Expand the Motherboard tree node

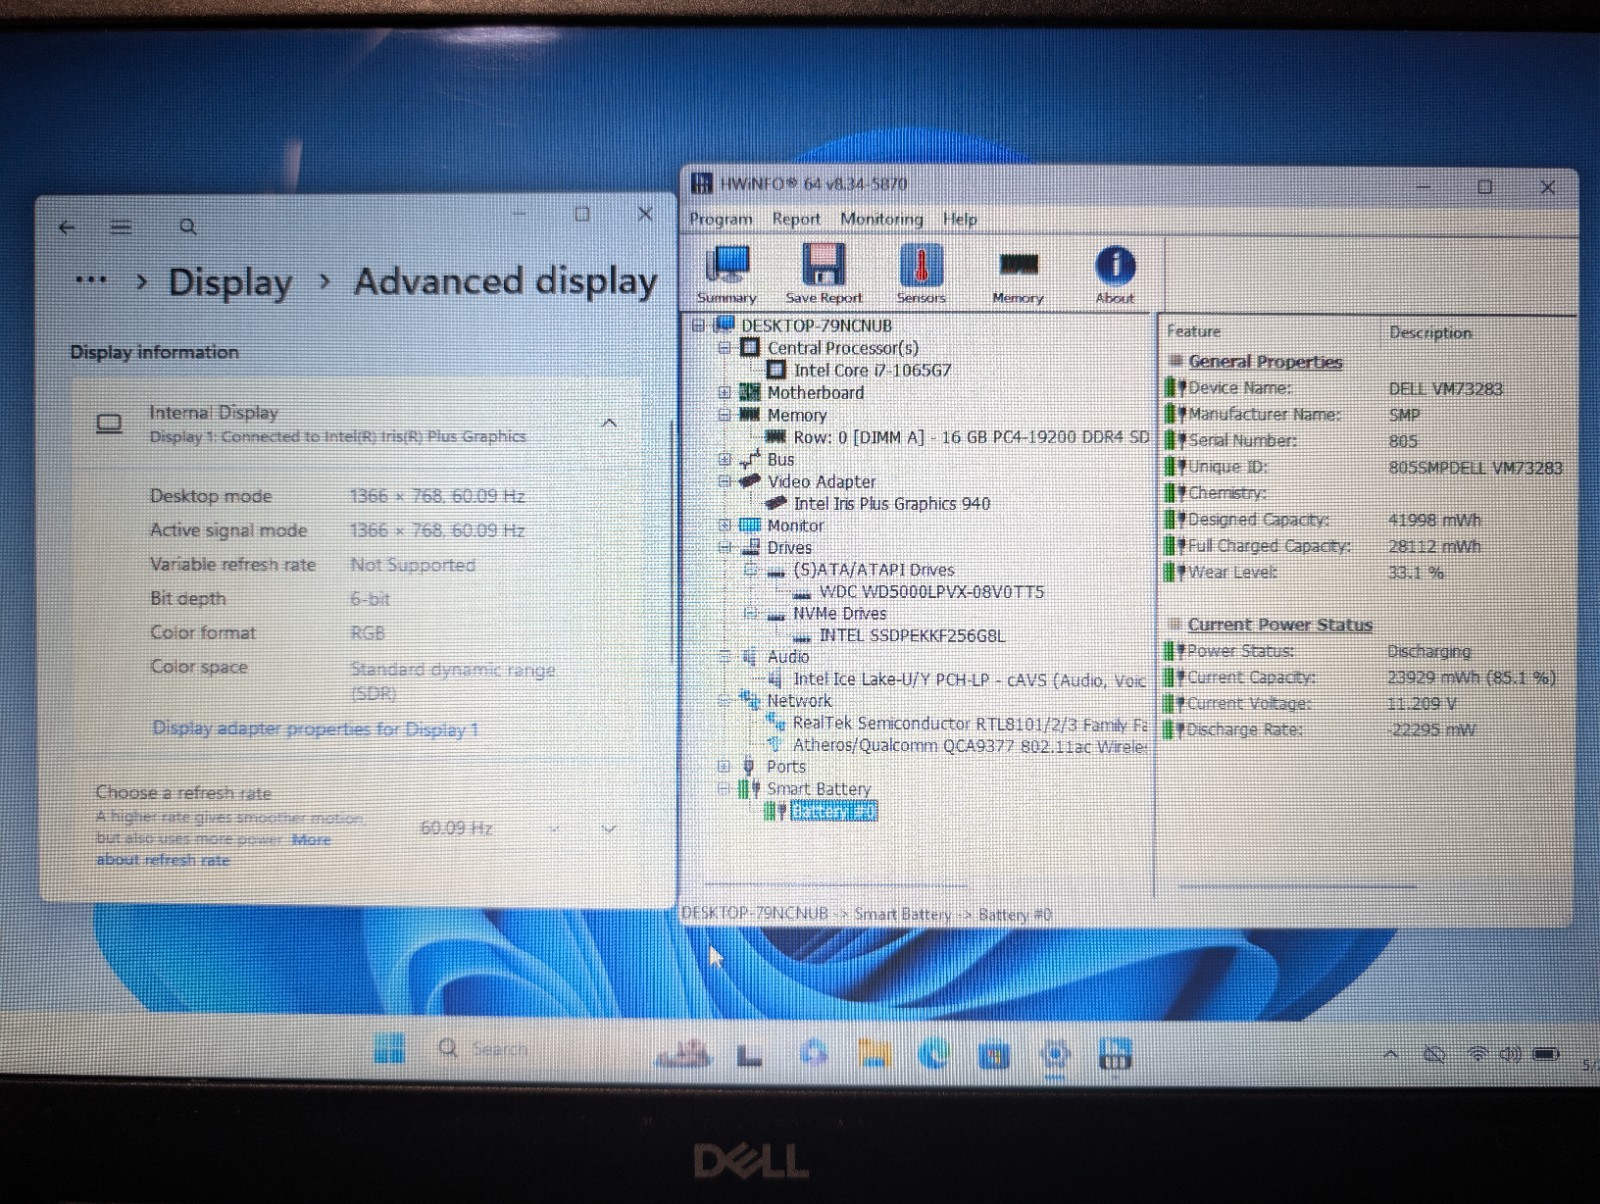point(725,393)
